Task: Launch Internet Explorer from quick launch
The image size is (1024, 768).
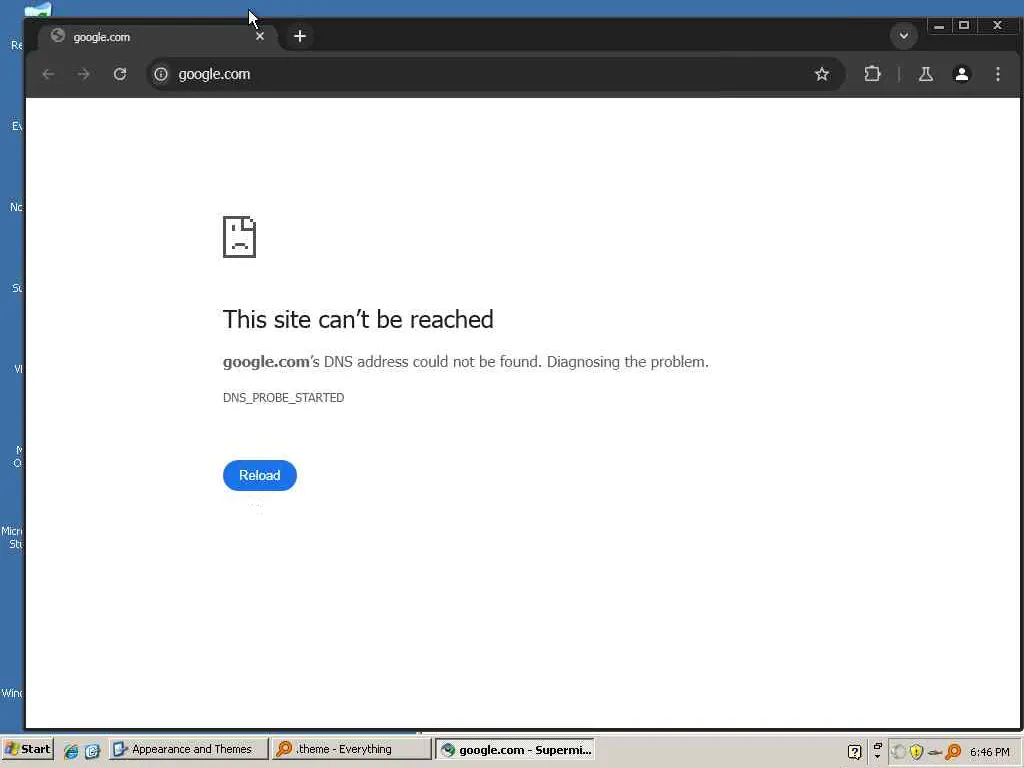Action: [x=71, y=750]
